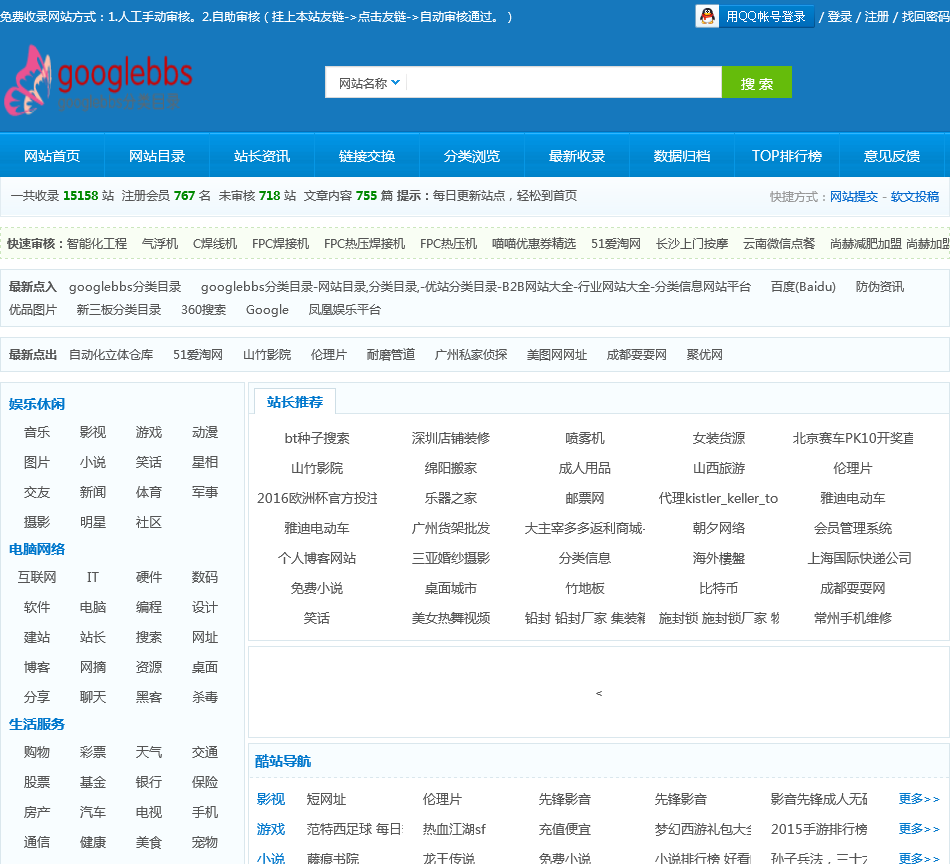Click 短网址 in the 影视 row
The image size is (950, 864).
(x=327, y=799)
